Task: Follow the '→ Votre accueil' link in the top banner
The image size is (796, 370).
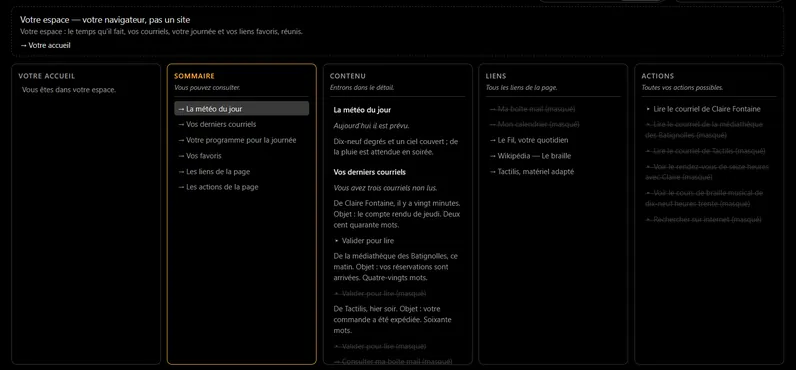Action: pyautogui.click(x=45, y=45)
